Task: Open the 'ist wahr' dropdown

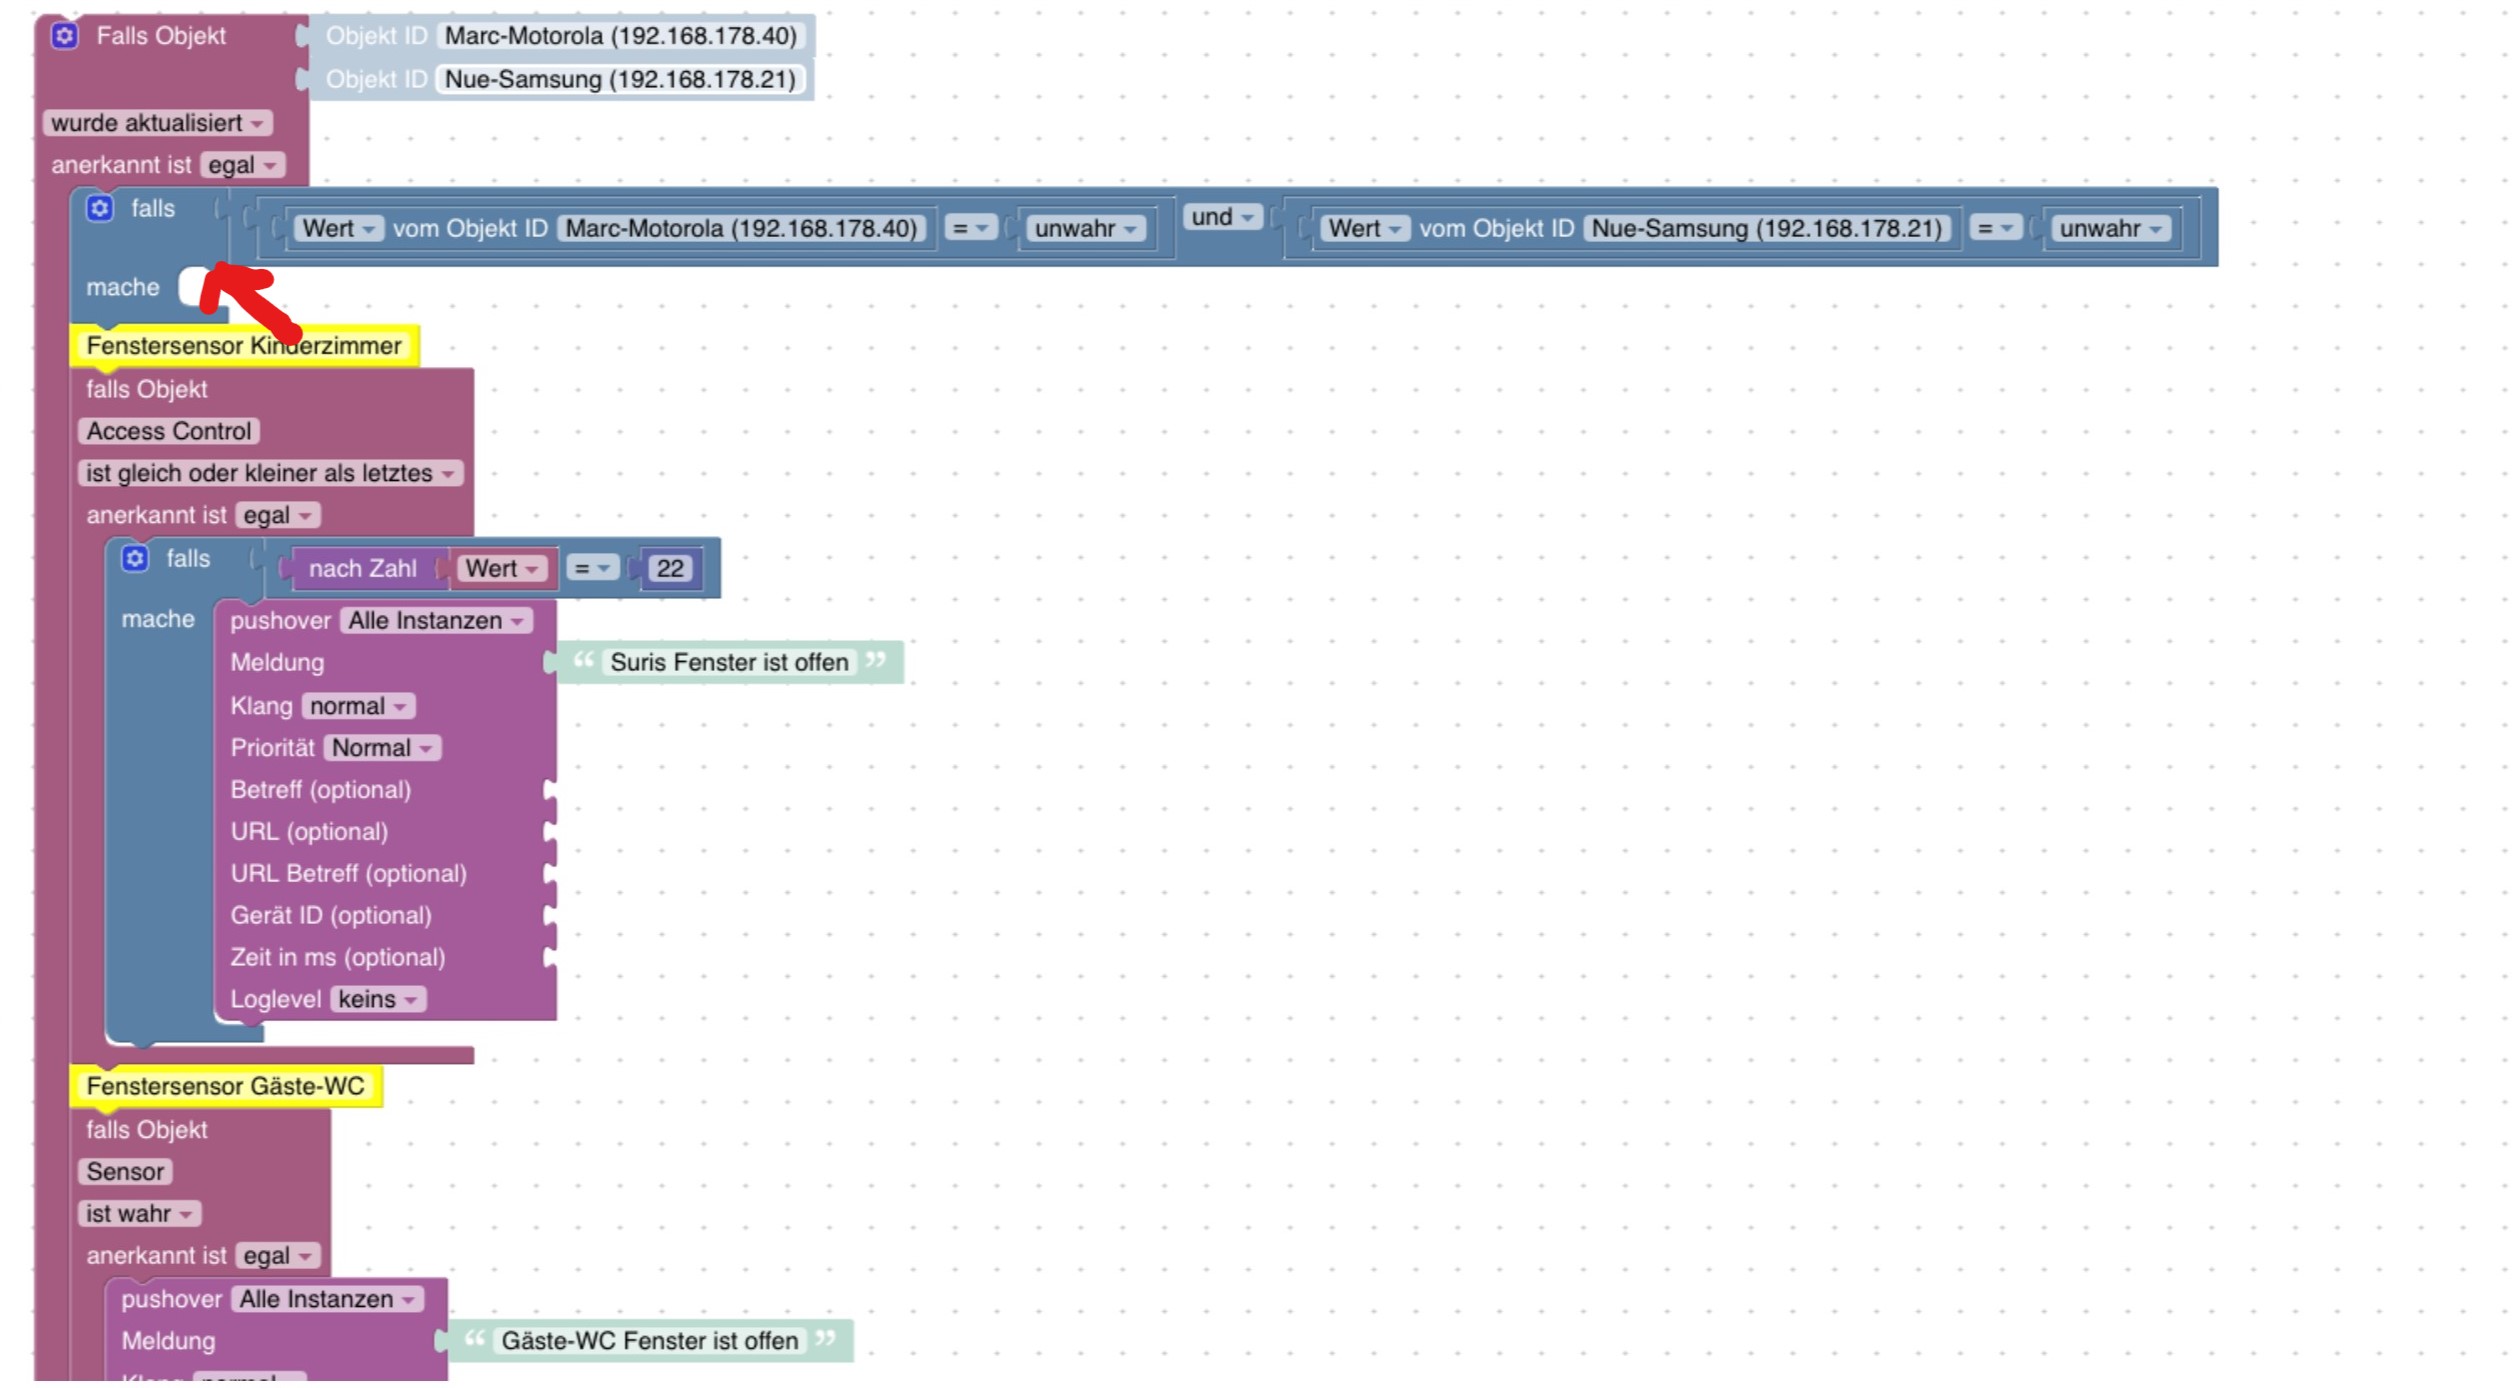Action: click(x=139, y=1214)
